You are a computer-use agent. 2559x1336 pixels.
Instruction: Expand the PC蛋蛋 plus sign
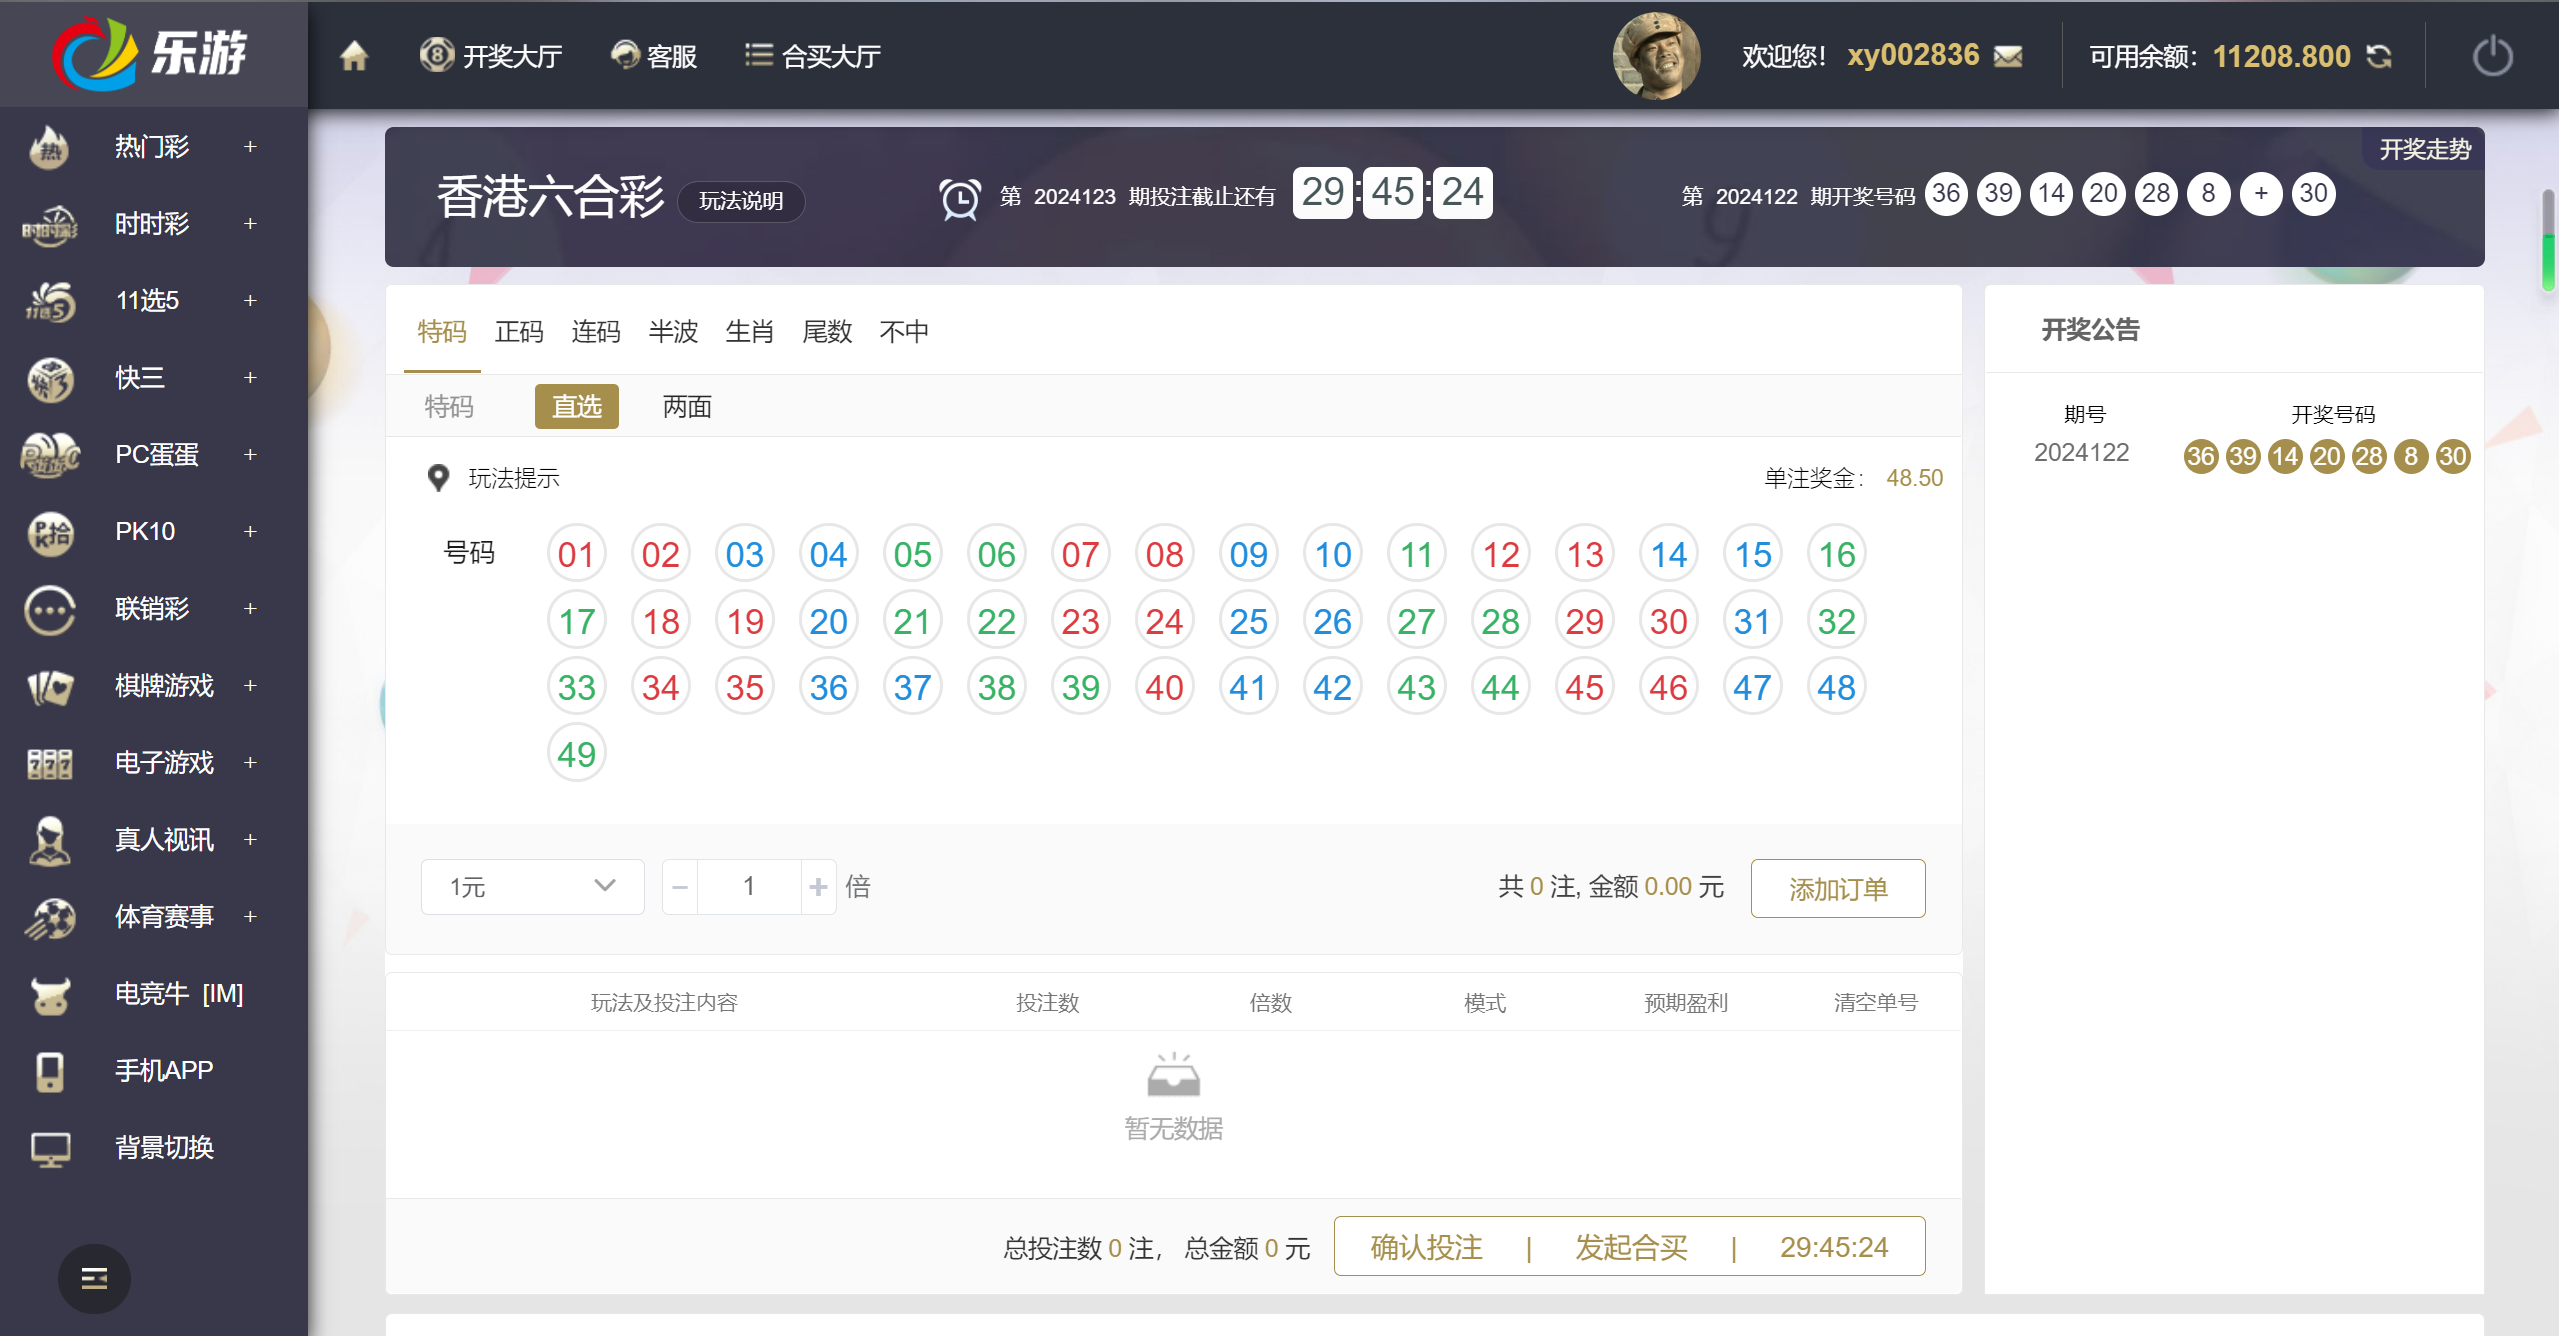point(250,455)
